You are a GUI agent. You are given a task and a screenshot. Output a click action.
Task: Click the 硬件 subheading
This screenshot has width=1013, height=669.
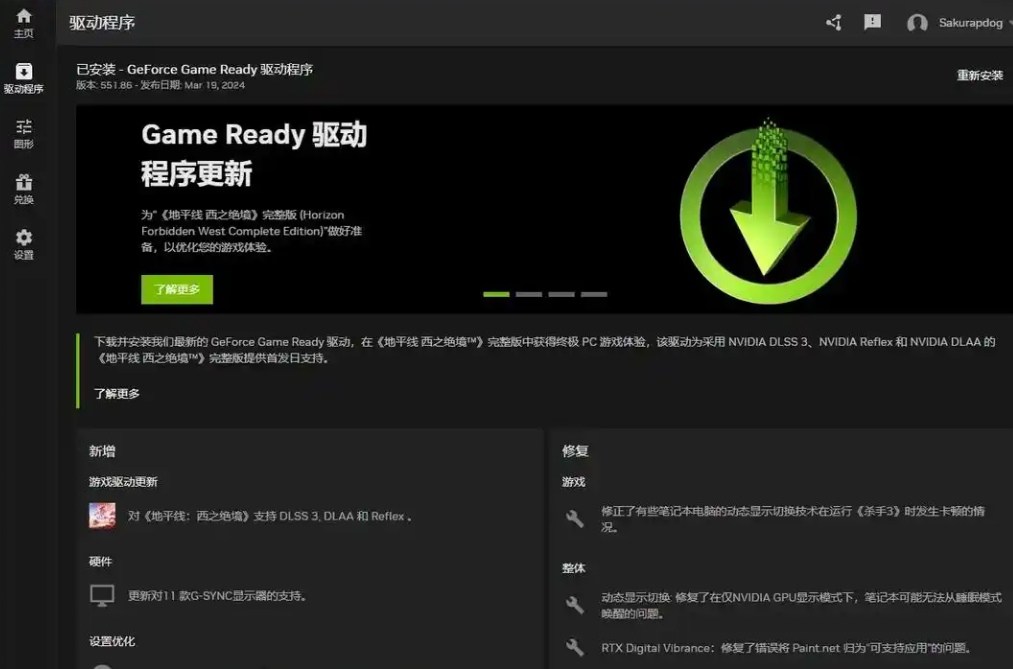pos(100,561)
